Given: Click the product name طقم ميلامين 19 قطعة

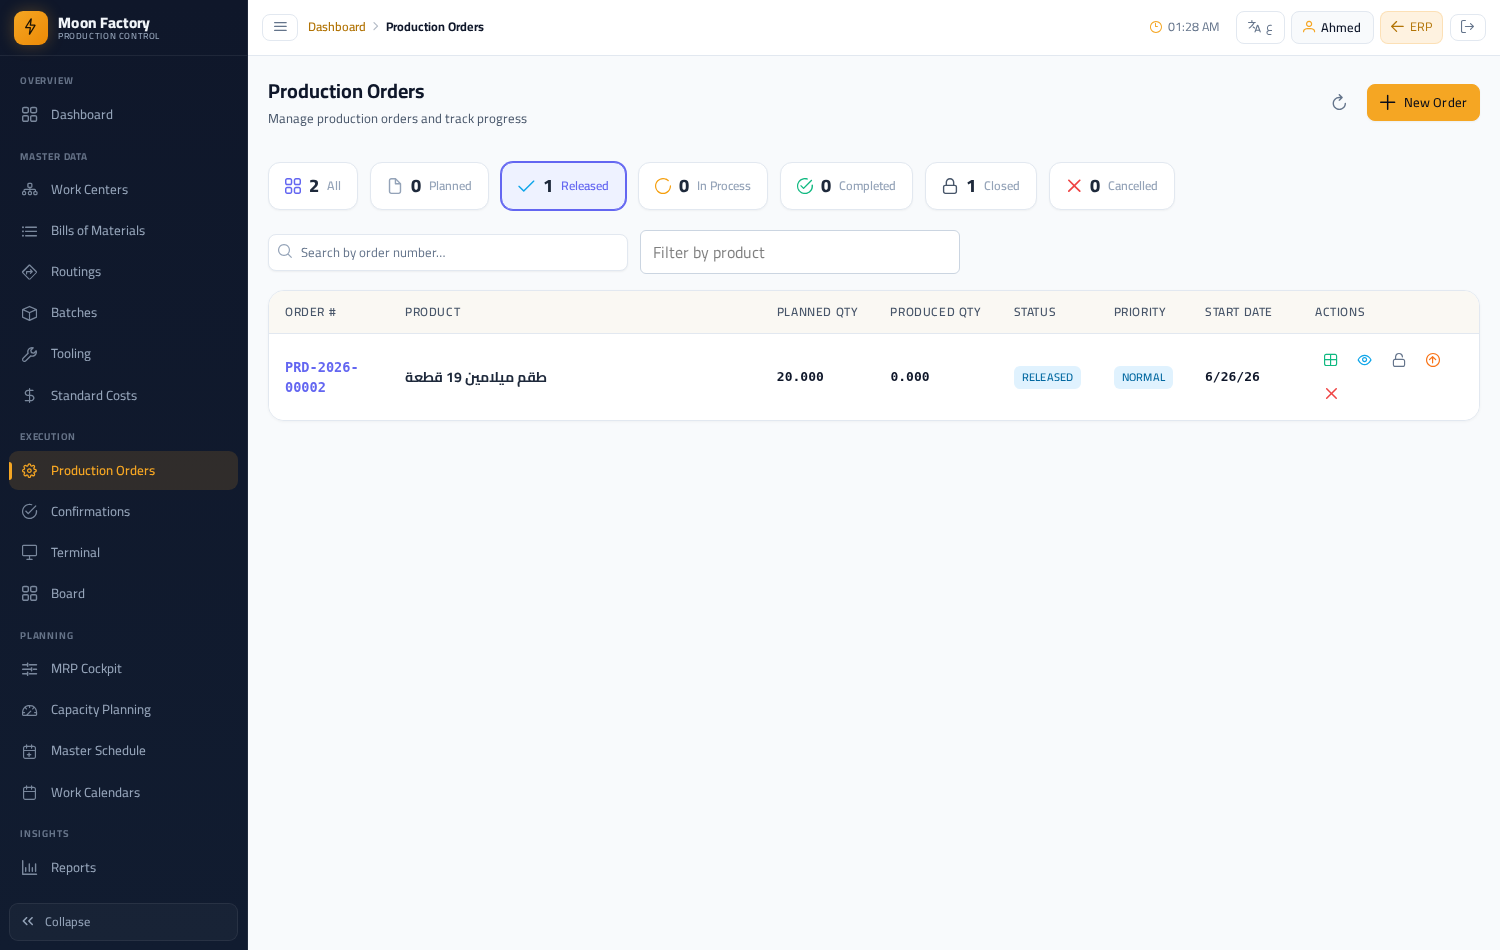Looking at the screenshot, I should pyautogui.click(x=476, y=377).
